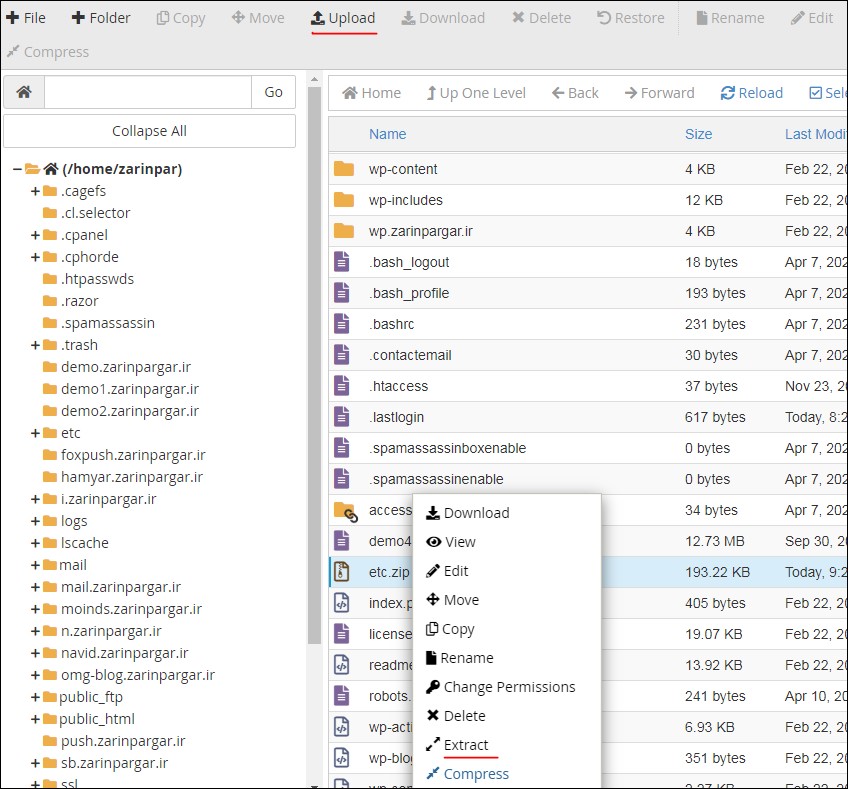The image size is (848, 789).
Task: Click wp-content folder icon
Action: coord(343,169)
